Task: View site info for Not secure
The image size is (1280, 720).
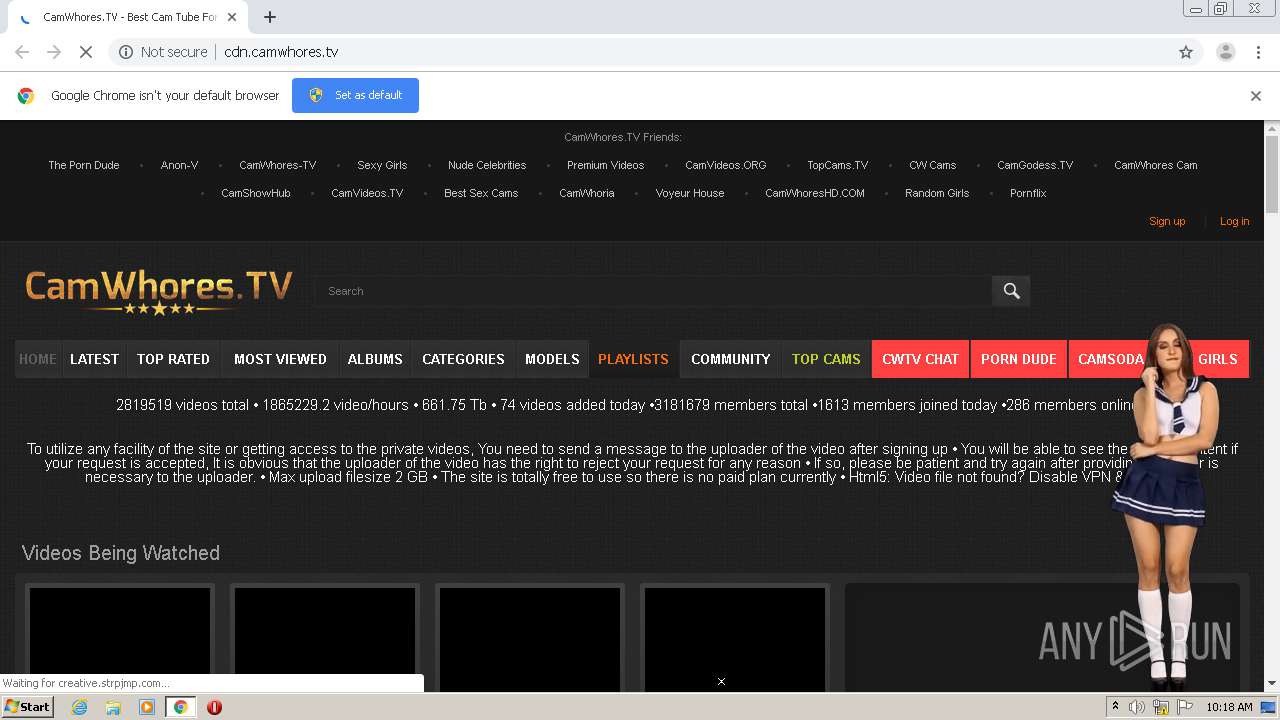Action: pos(163,52)
